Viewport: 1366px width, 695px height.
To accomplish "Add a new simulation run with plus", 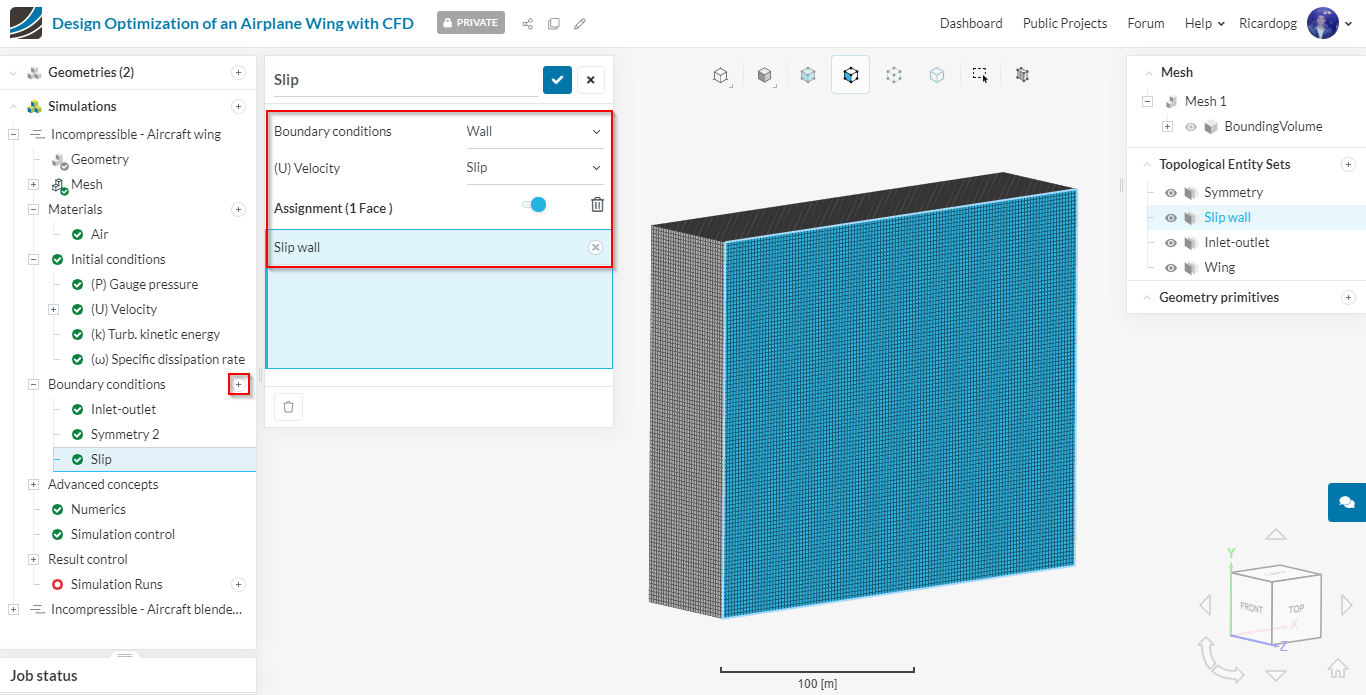I will pyautogui.click(x=238, y=584).
